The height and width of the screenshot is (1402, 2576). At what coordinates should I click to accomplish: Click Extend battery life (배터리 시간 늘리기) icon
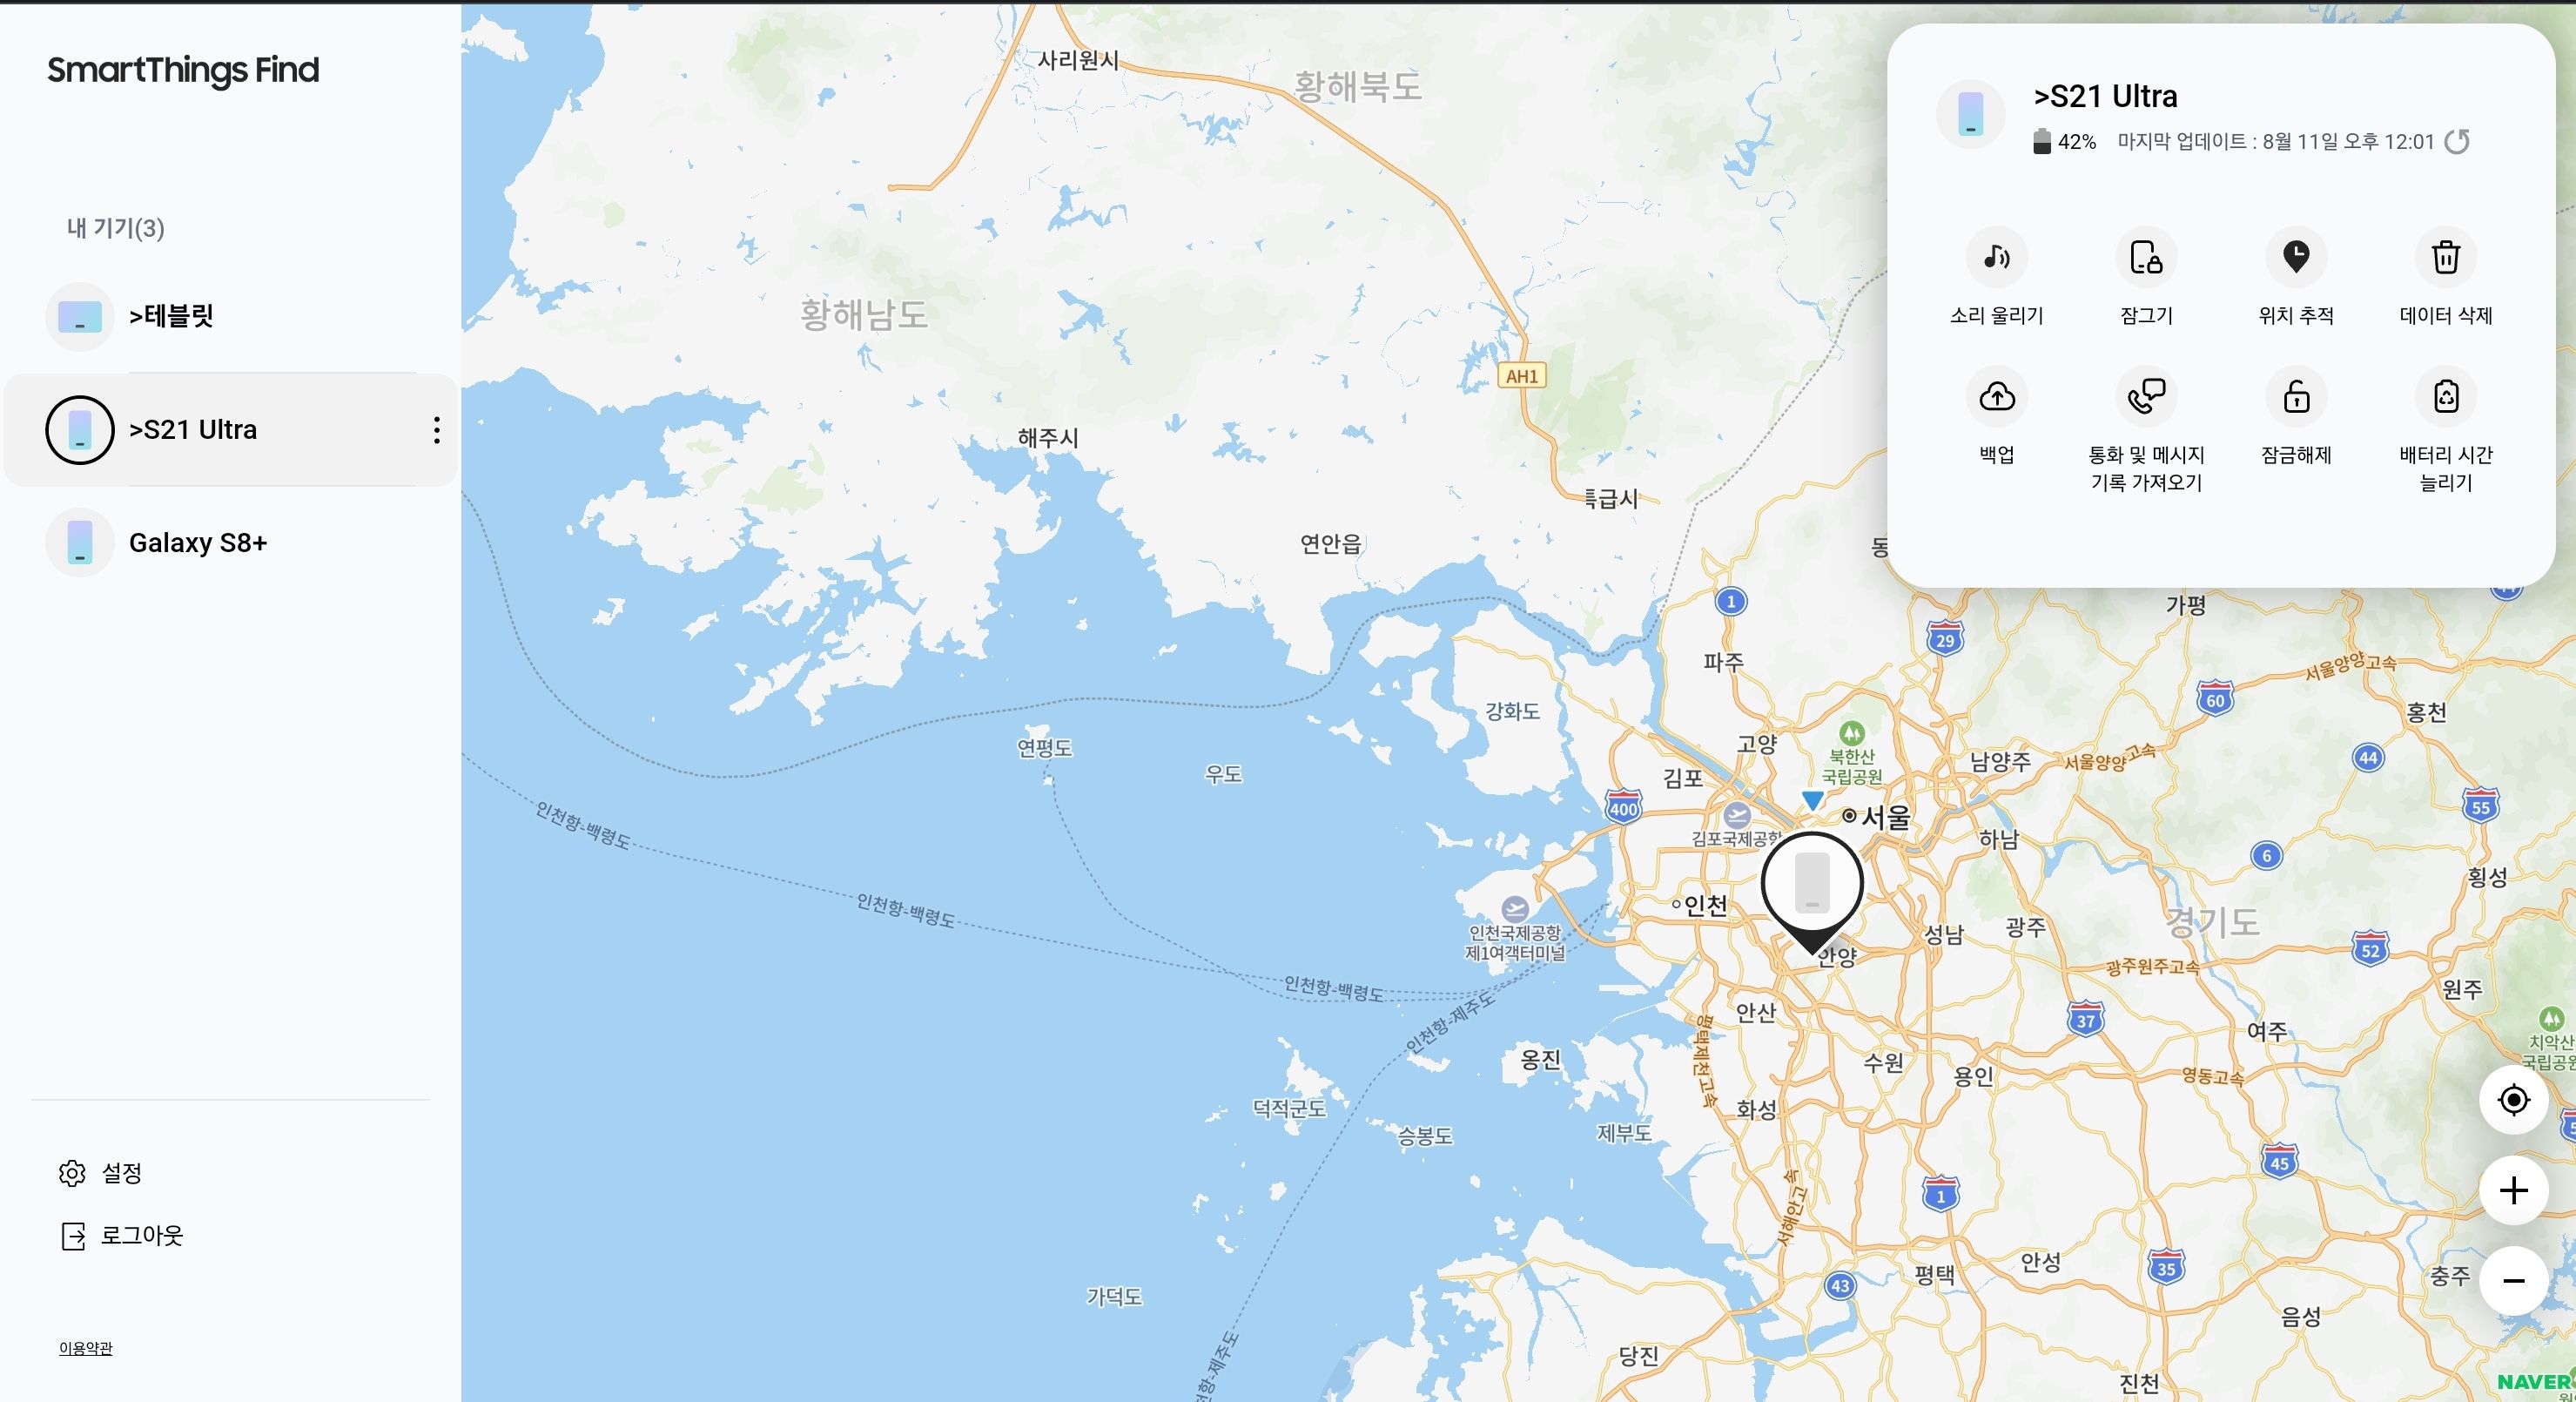[x=2446, y=397]
